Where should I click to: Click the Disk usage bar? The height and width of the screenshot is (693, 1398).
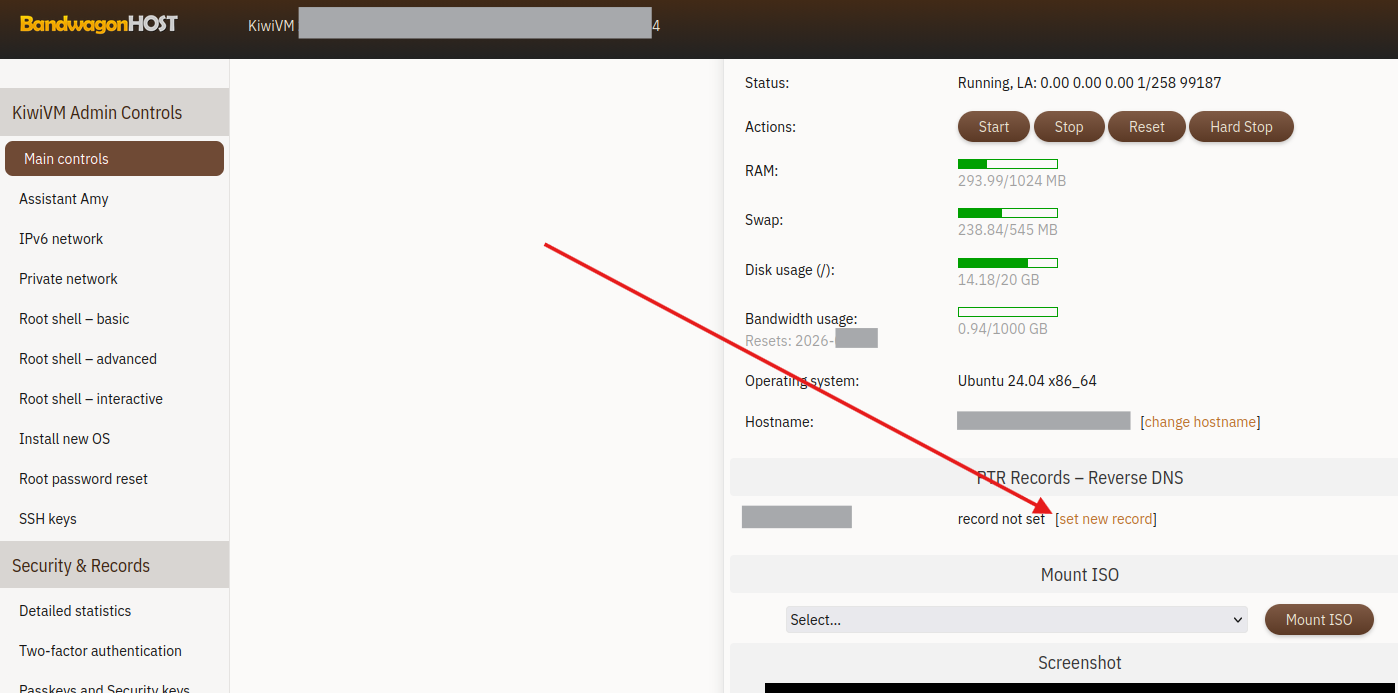pos(1008,263)
